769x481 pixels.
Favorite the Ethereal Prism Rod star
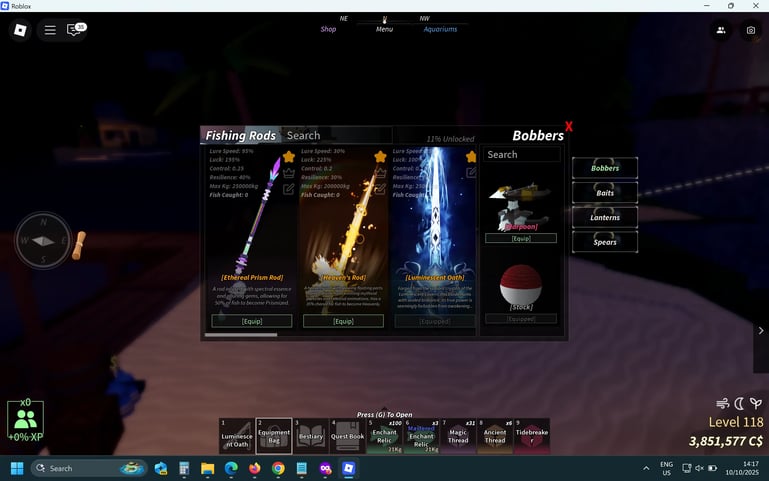click(289, 157)
